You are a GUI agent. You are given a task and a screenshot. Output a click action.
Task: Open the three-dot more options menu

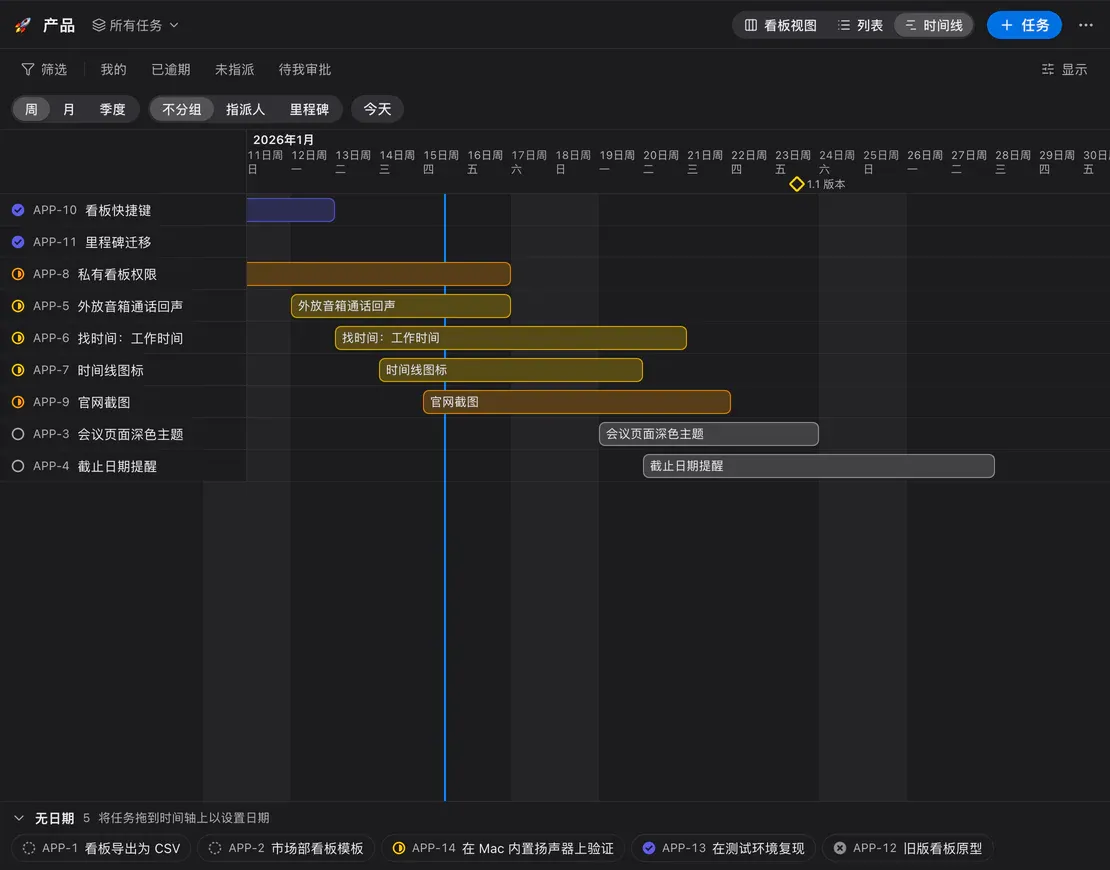pos(1085,25)
